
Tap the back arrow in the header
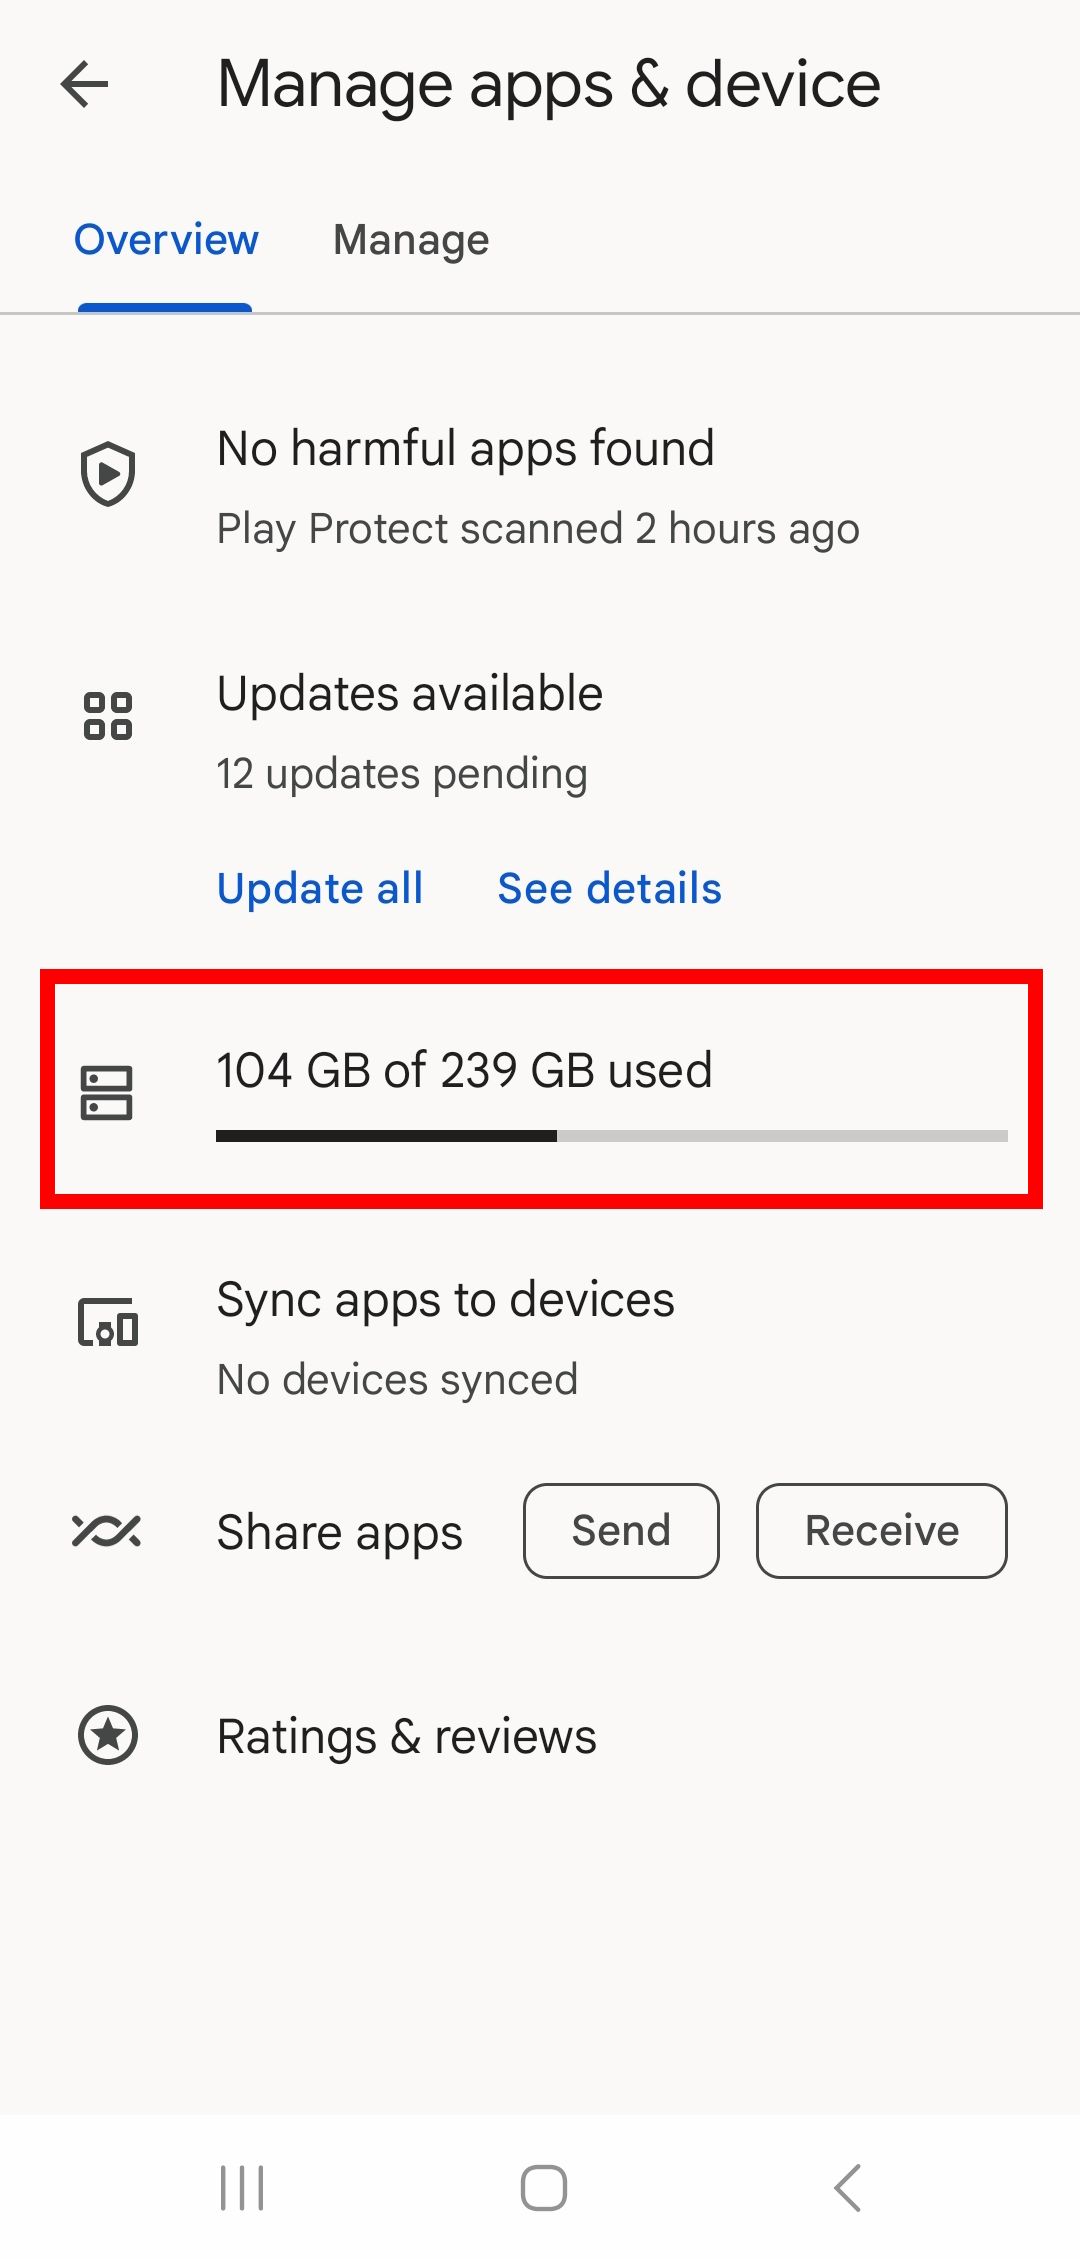(x=84, y=84)
